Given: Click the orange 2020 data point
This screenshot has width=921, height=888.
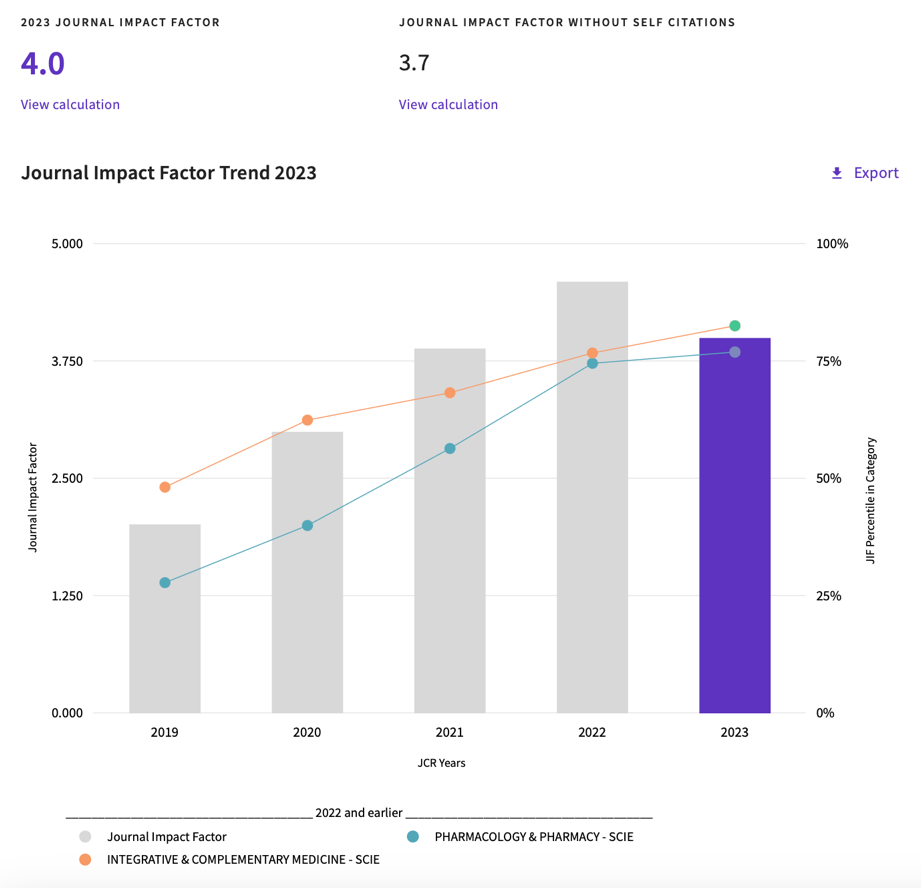Looking at the screenshot, I should click(x=307, y=420).
